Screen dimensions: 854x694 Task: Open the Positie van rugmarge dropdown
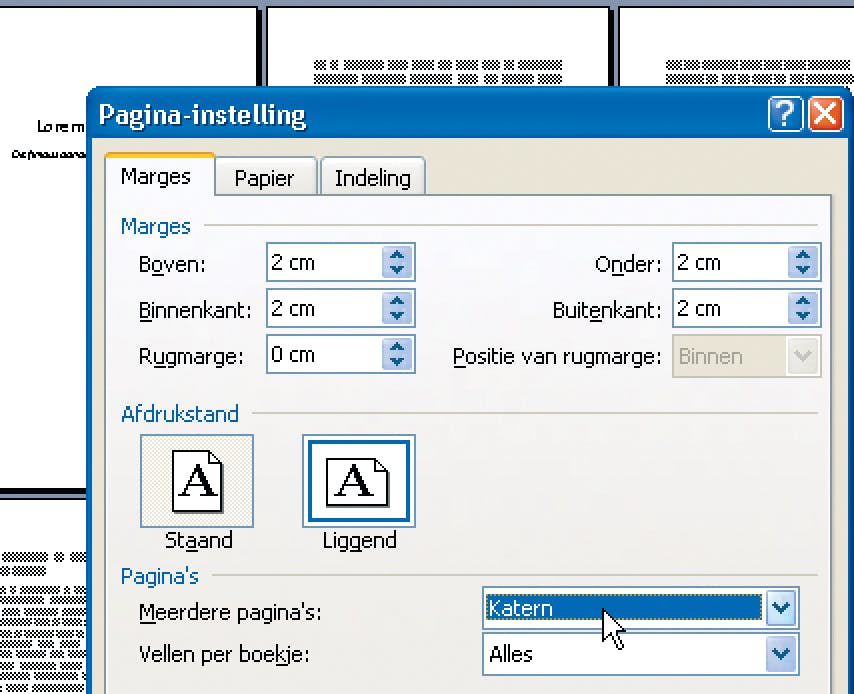coord(802,355)
